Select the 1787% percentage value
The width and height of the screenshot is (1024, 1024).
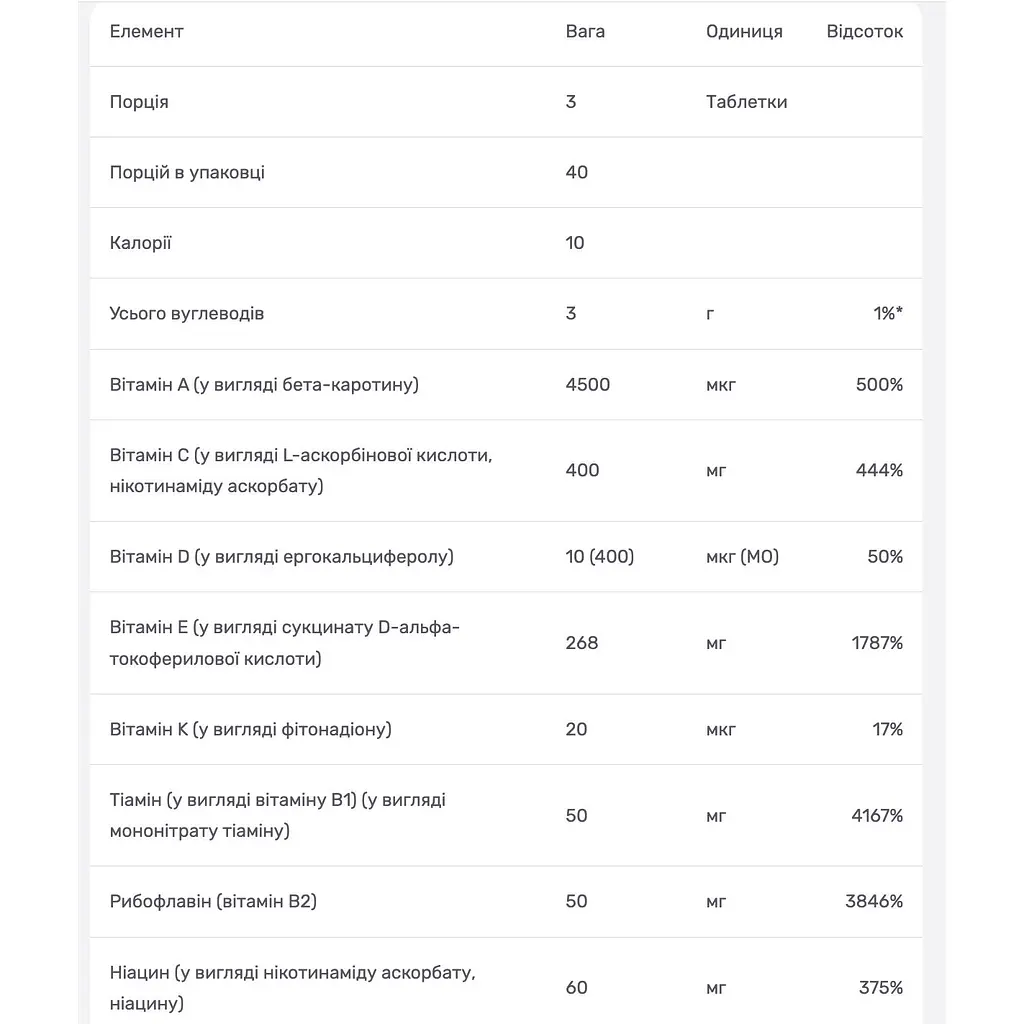click(877, 643)
